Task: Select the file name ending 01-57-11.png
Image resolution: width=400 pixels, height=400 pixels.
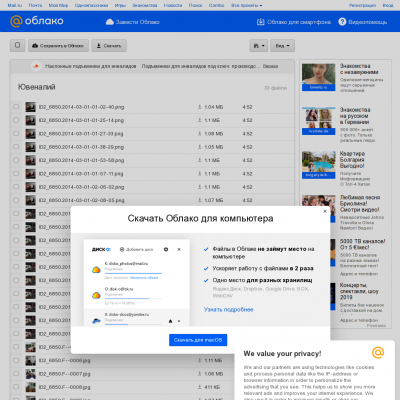Action: click(81, 174)
